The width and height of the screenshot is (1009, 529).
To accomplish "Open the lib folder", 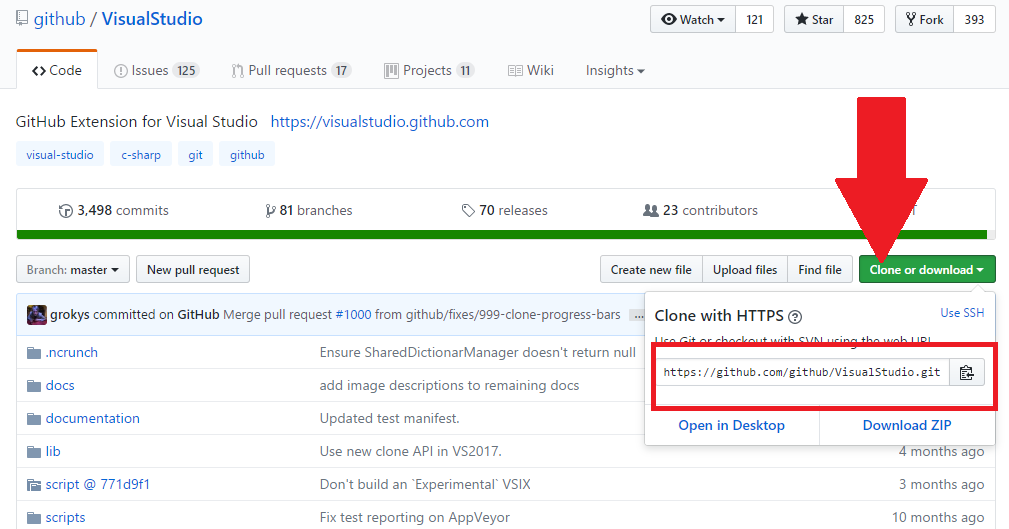I will tap(53, 452).
